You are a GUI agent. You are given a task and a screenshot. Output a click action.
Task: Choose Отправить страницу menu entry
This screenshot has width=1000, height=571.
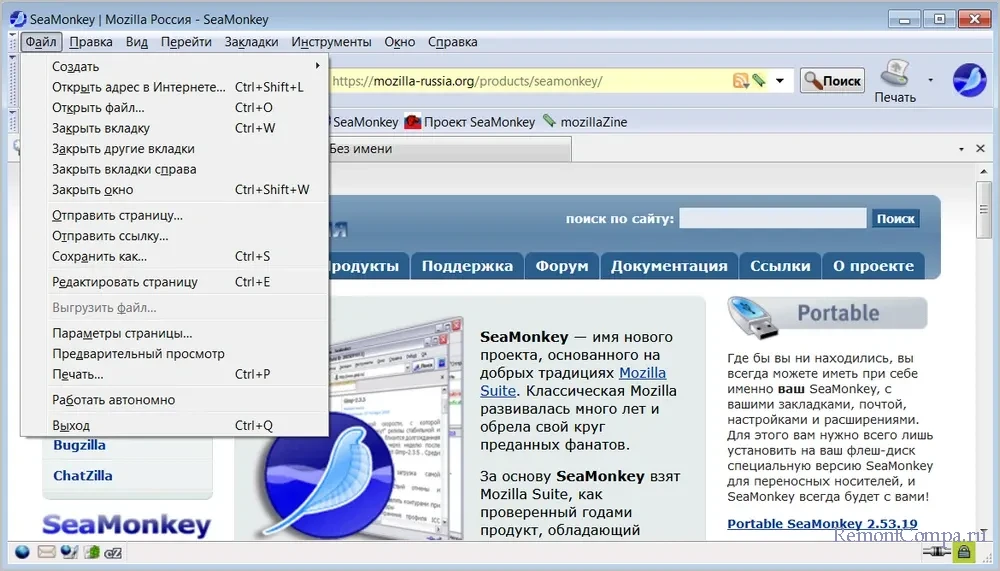[x=174, y=216]
